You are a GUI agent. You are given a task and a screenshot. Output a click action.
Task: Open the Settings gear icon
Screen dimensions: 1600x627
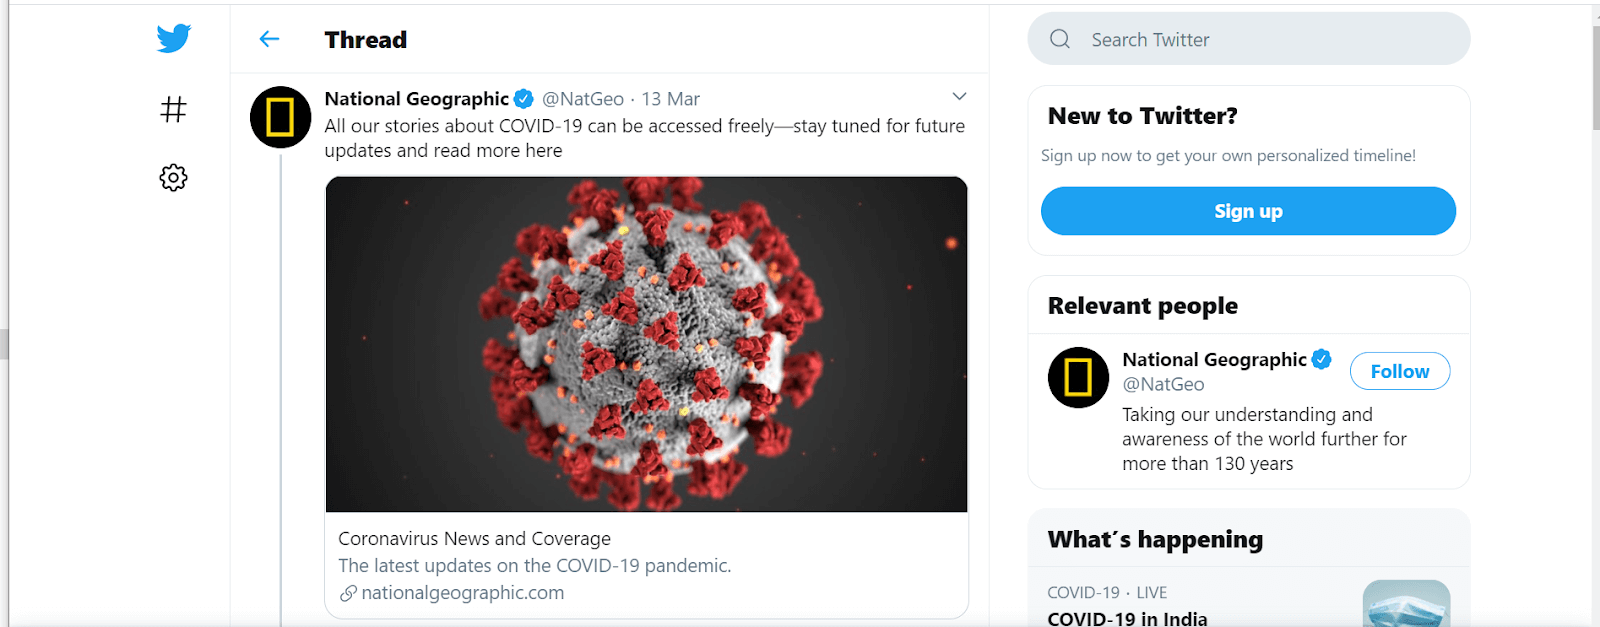[x=172, y=177]
